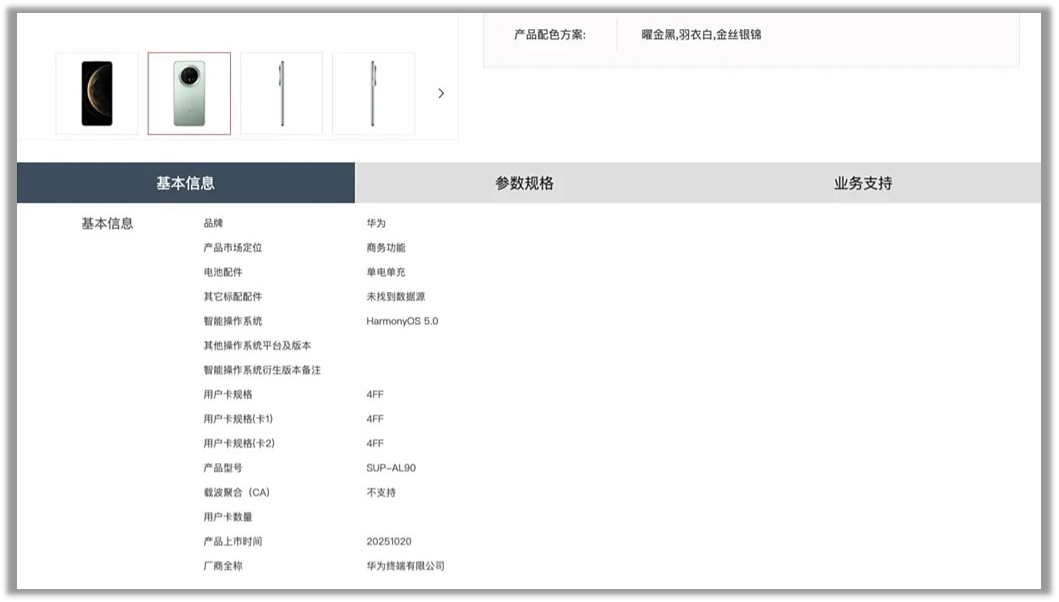1059x602 pixels.
Task: Click the value 华为终端有限公司
Action: (x=405, y=566)
